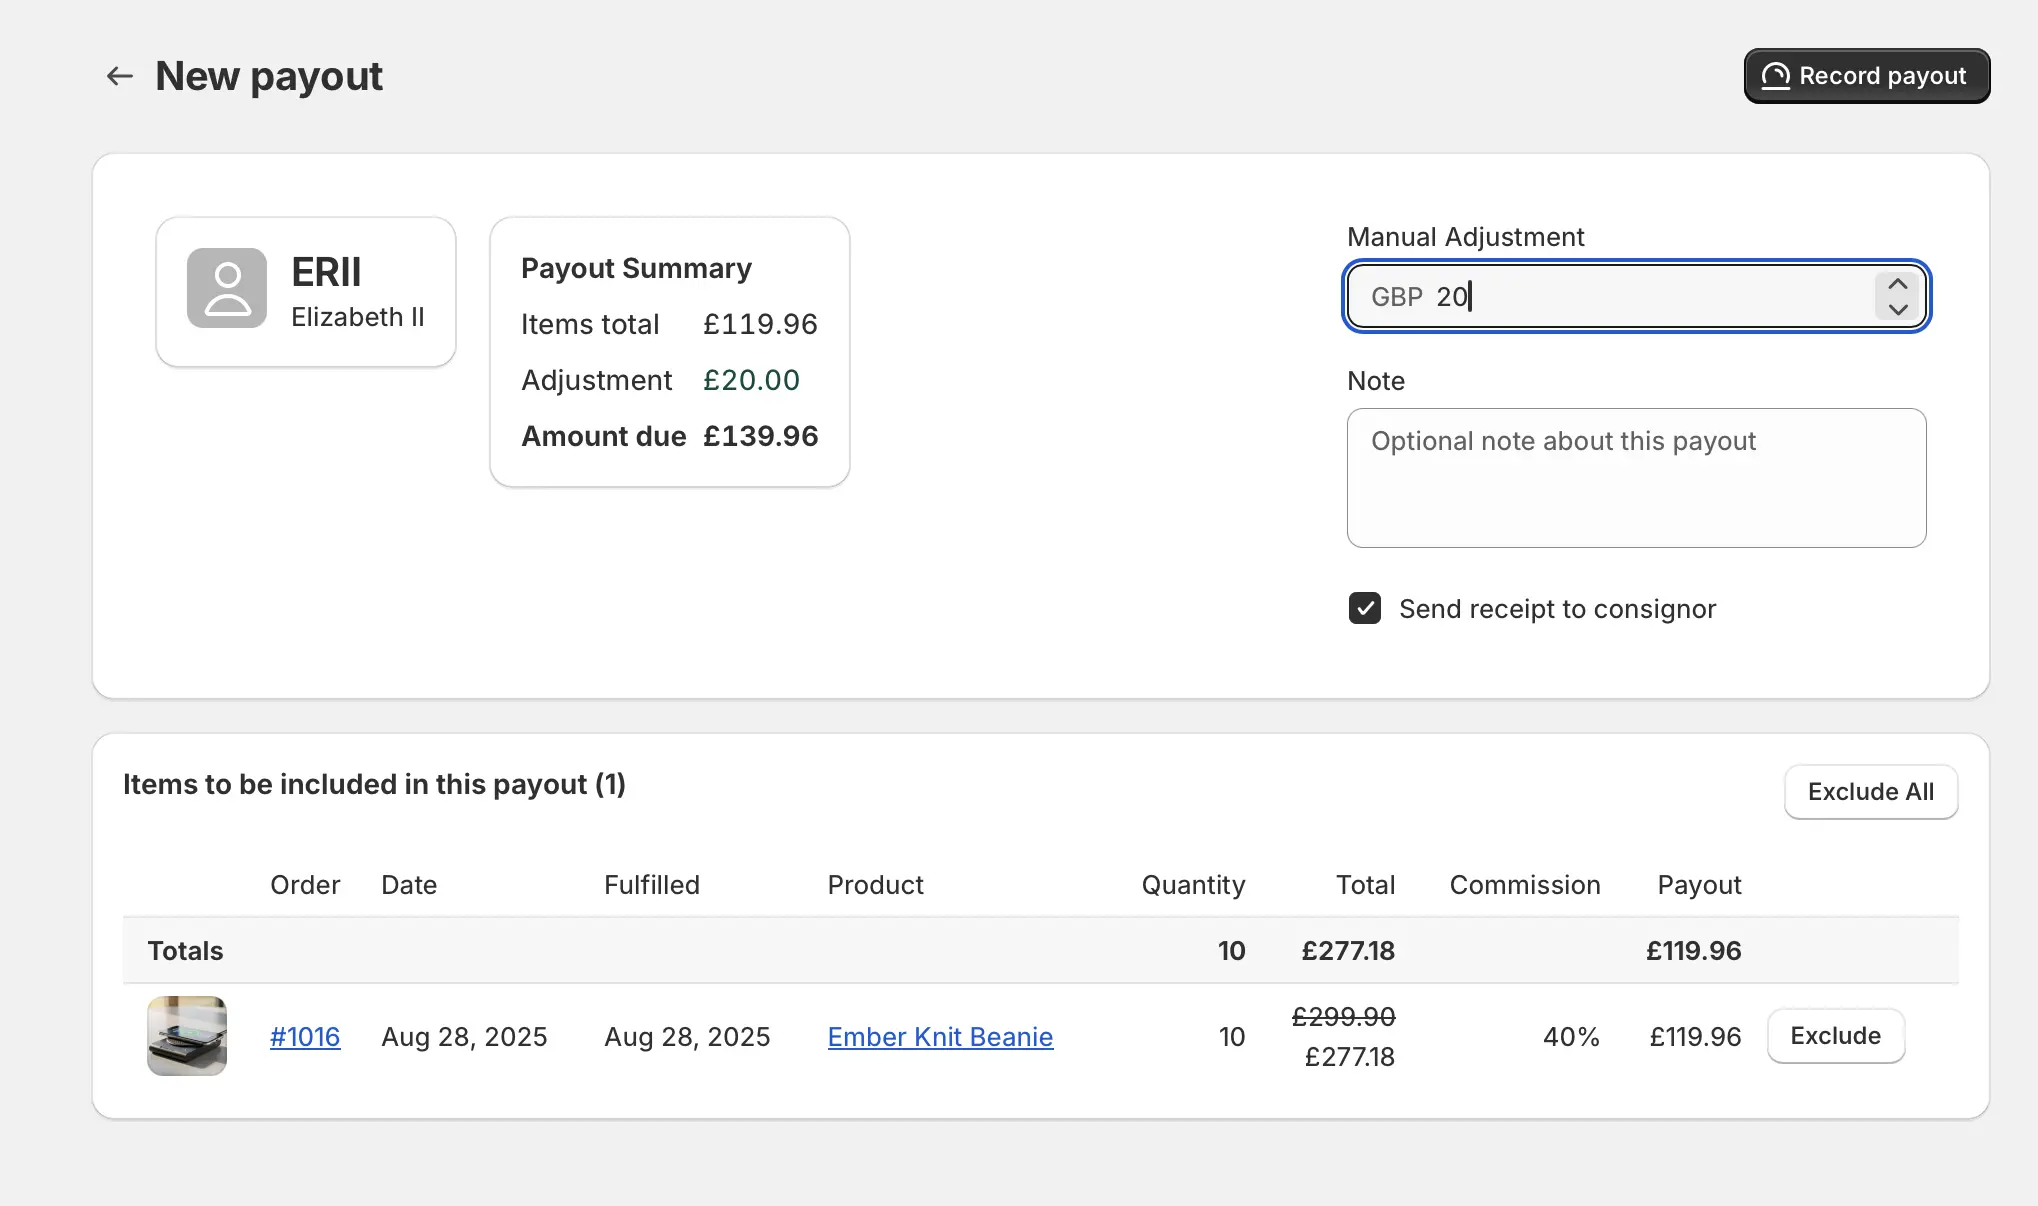Increase Manual Adjustment with up arrow
The image size is (2038, 1206).
1898,284
